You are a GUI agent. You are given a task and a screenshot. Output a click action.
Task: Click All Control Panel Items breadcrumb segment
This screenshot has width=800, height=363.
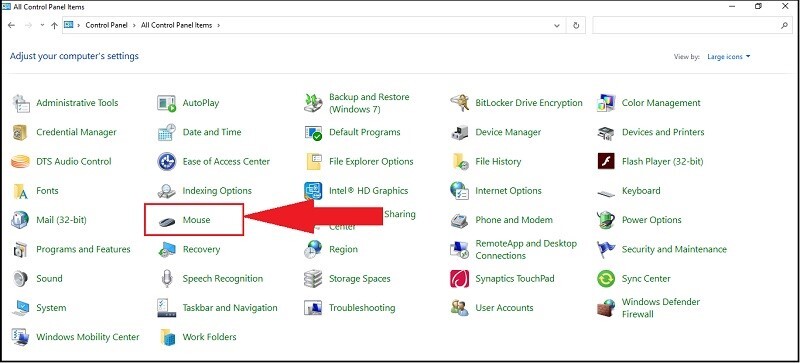177,25
